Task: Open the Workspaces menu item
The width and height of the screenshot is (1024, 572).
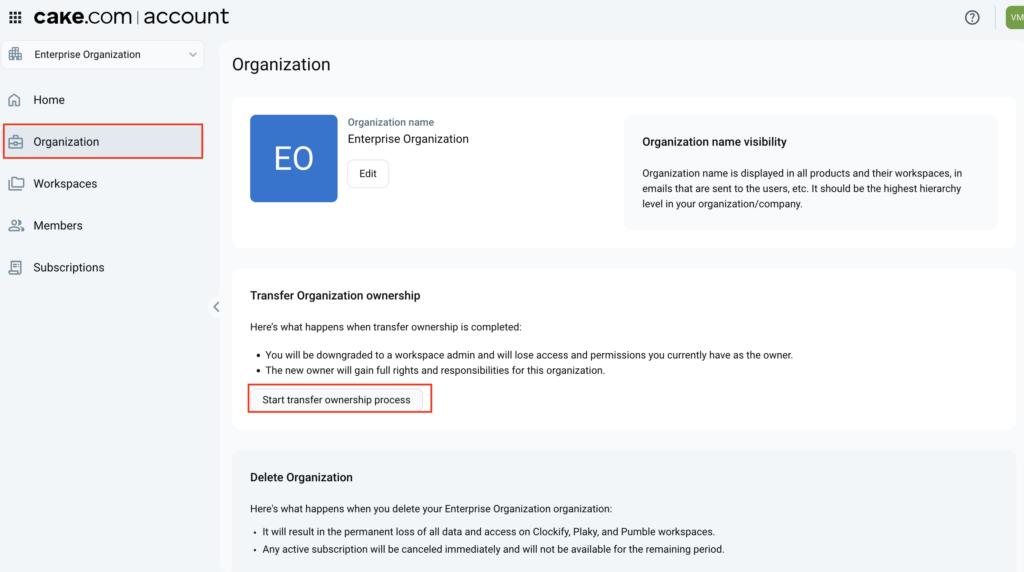Action: [65, 184]
